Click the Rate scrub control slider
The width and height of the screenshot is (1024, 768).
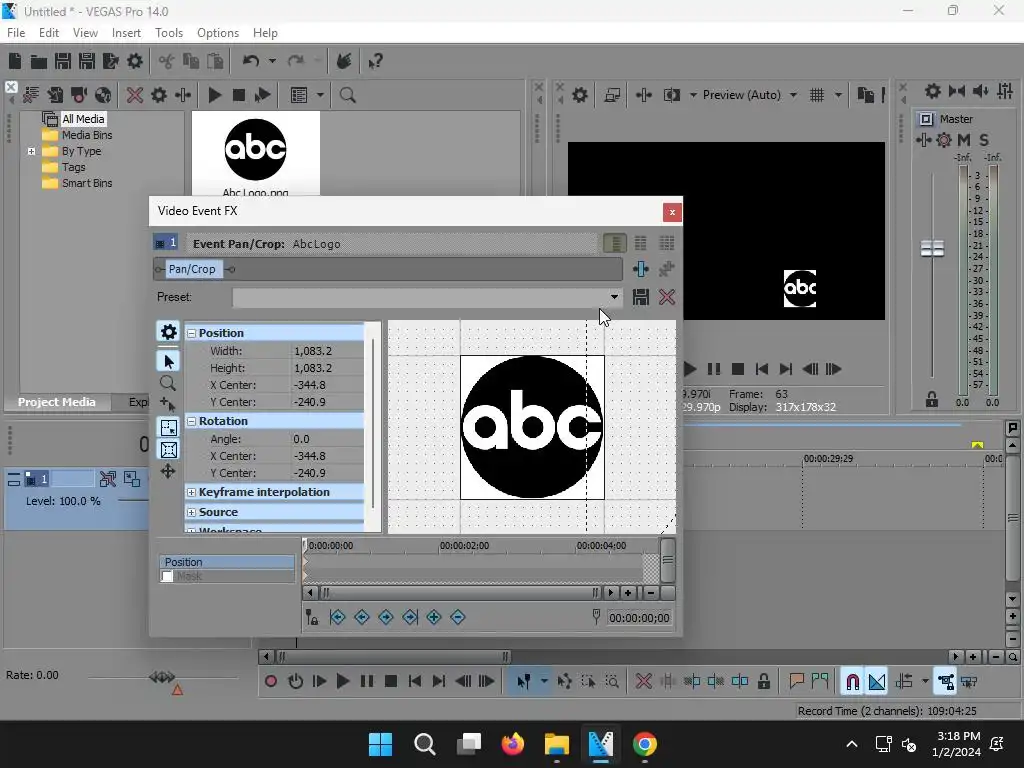163,677
